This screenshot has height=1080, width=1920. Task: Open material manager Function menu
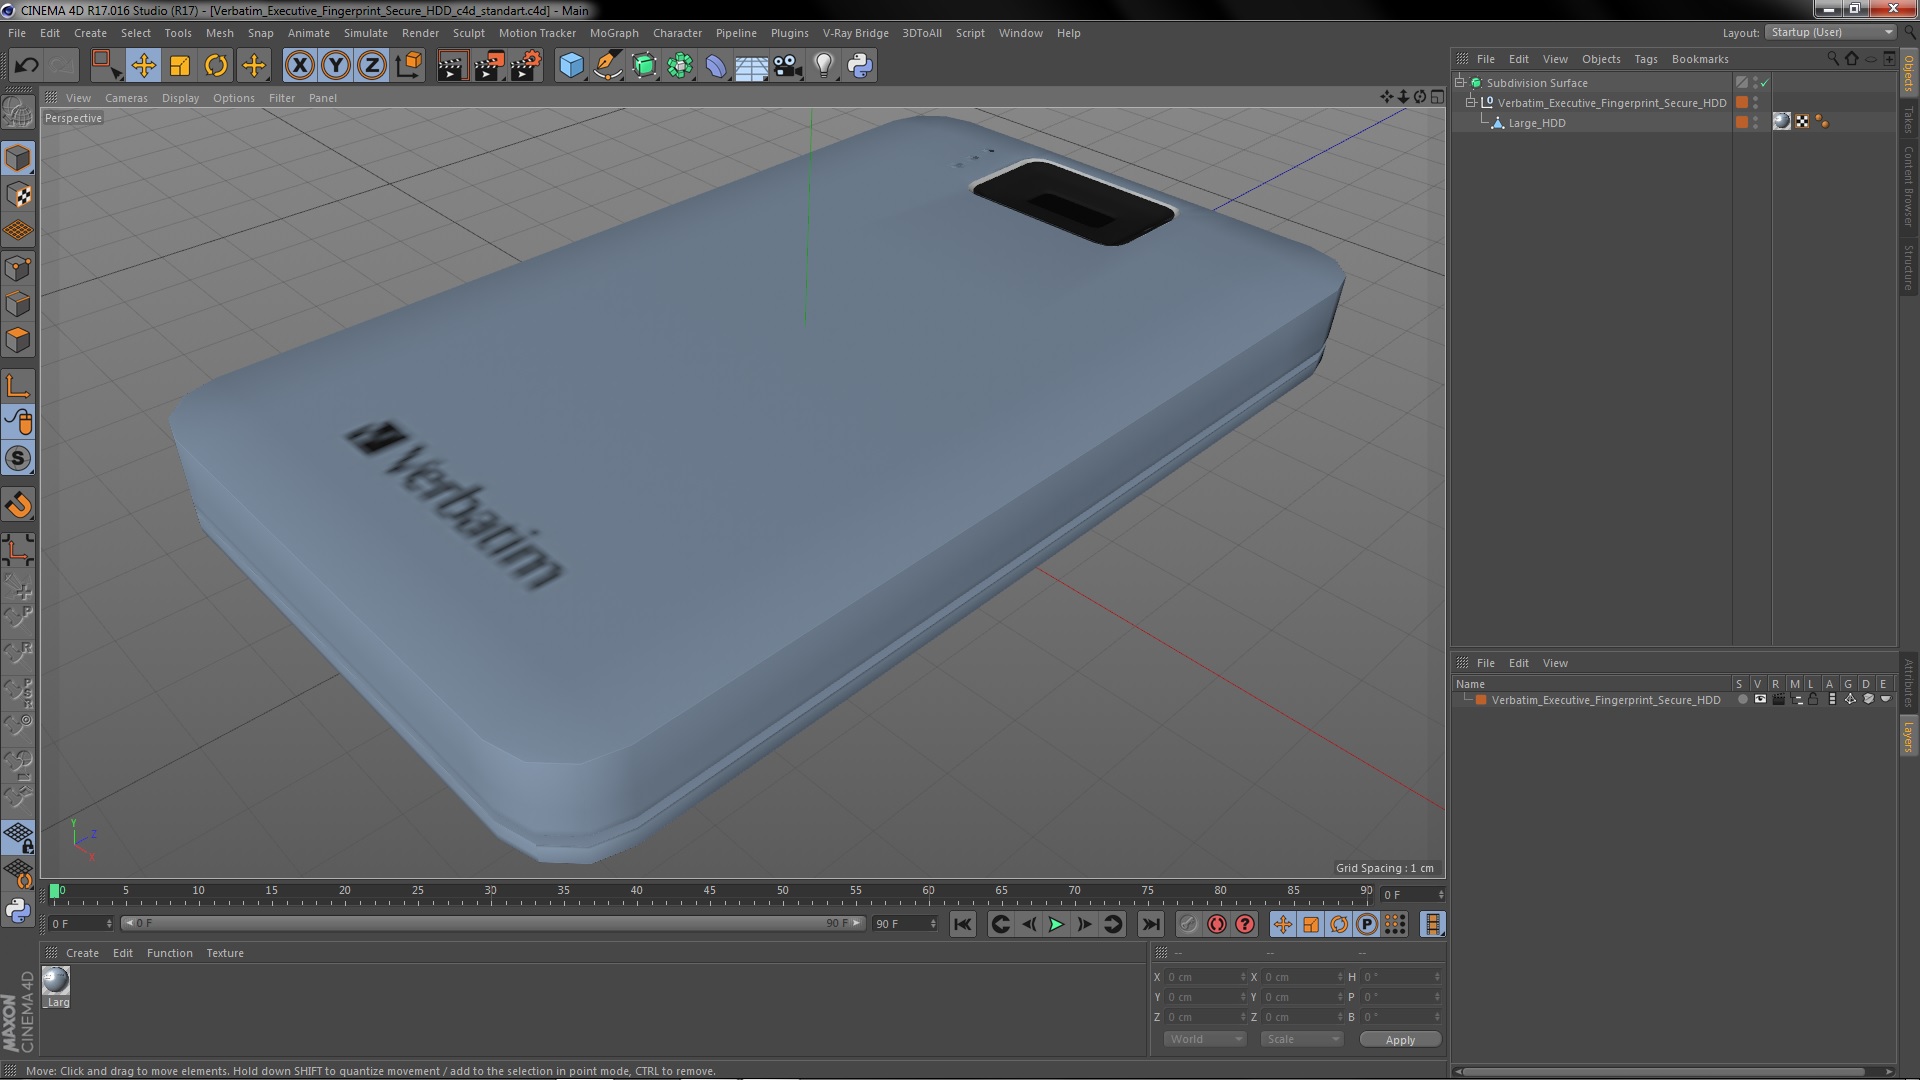(169, 953)
